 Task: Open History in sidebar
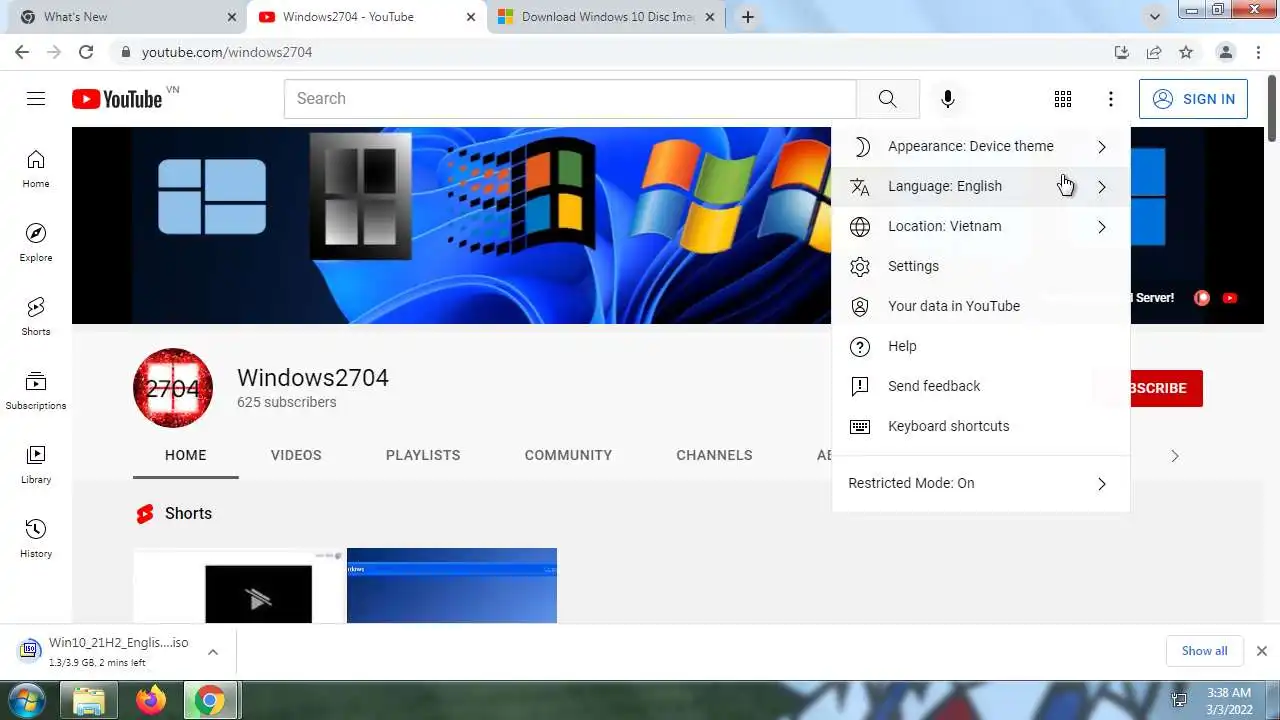pyautogui.click(x=36, y=539)
